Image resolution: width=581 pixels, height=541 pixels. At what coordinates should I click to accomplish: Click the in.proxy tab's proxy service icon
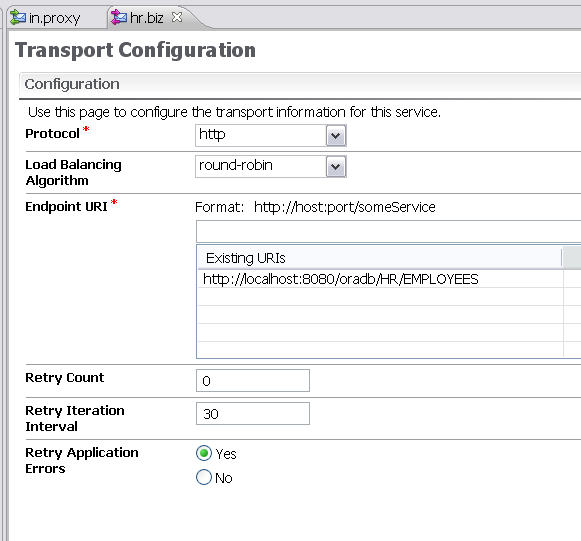(x=17, y=17)
